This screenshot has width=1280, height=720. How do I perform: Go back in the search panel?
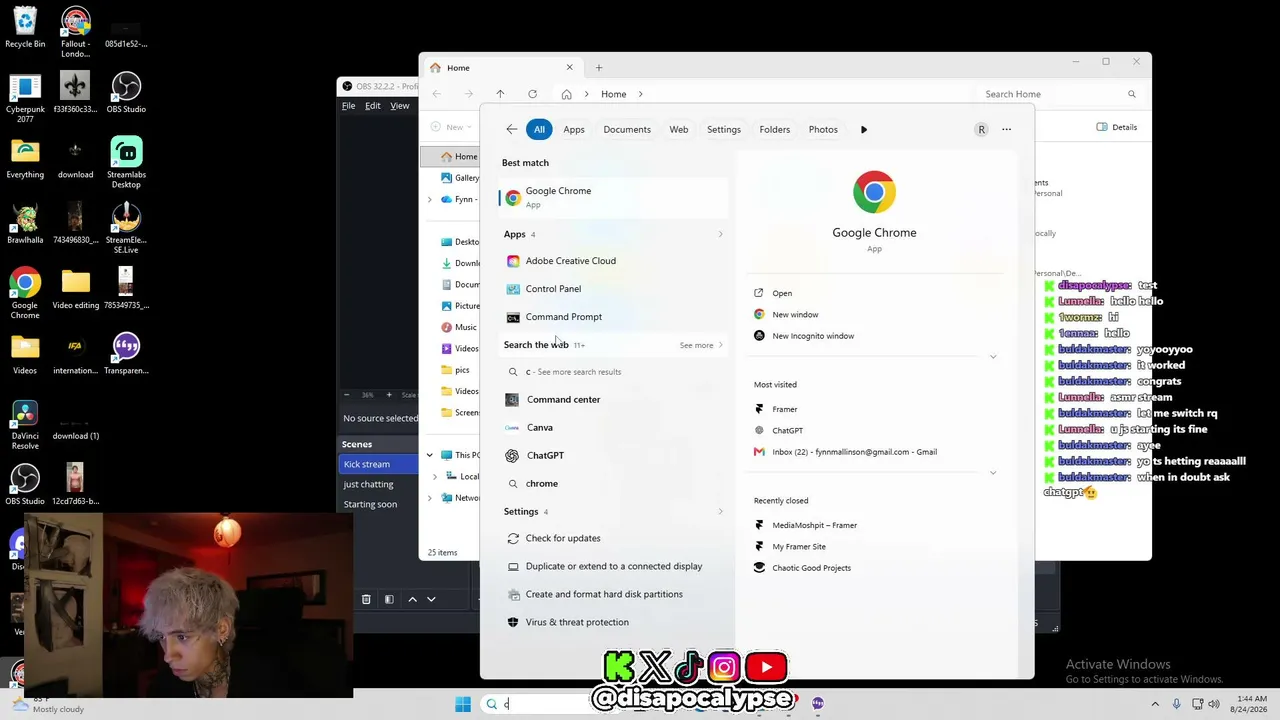coord(511,129)
